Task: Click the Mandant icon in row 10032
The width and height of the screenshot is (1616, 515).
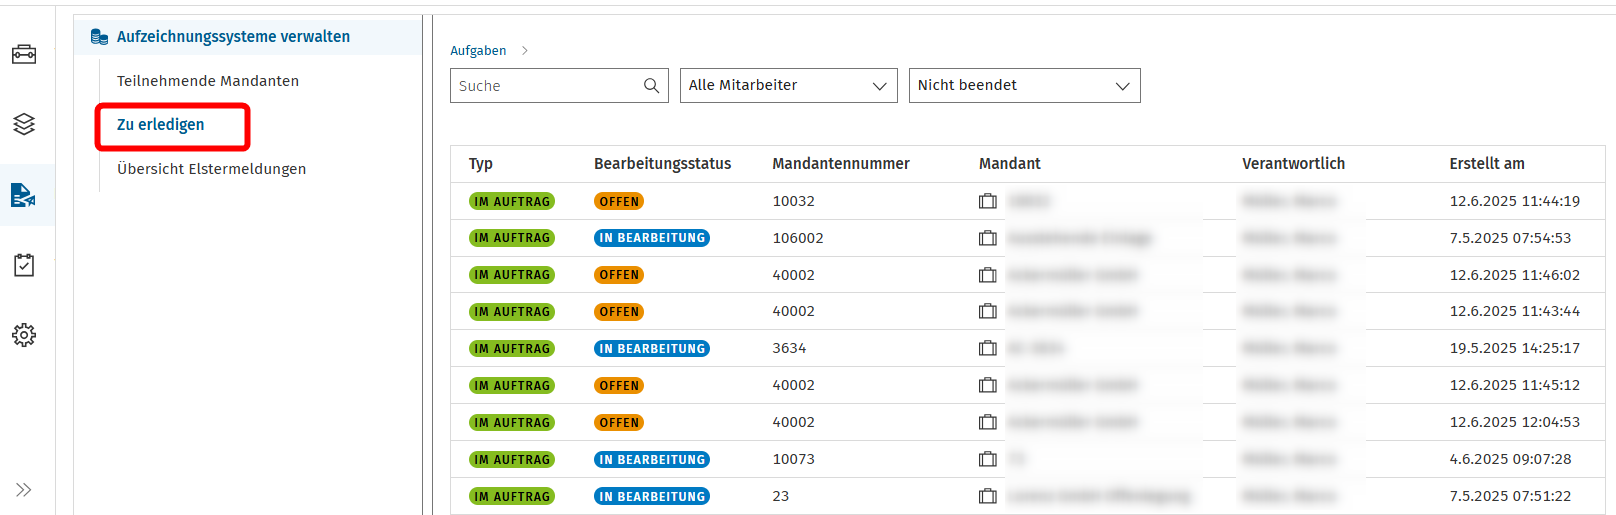Action: 988,201
